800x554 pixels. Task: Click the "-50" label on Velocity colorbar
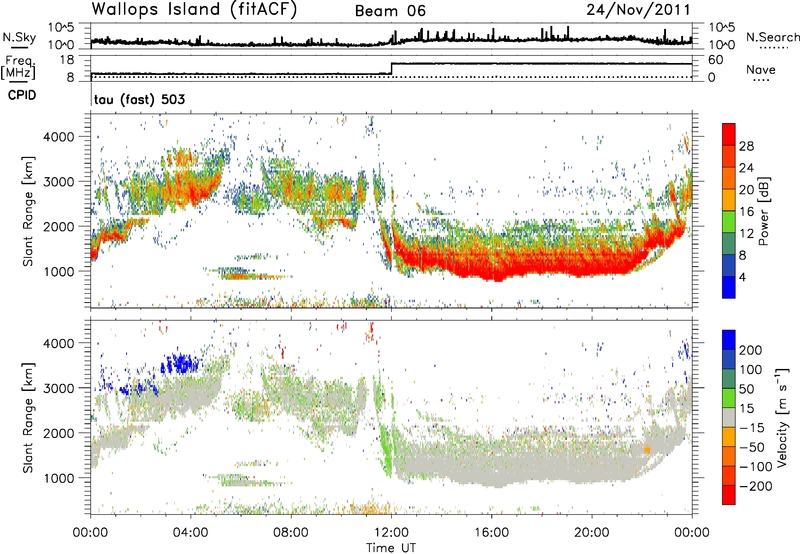pyautogui.click(x=752, y=448)
